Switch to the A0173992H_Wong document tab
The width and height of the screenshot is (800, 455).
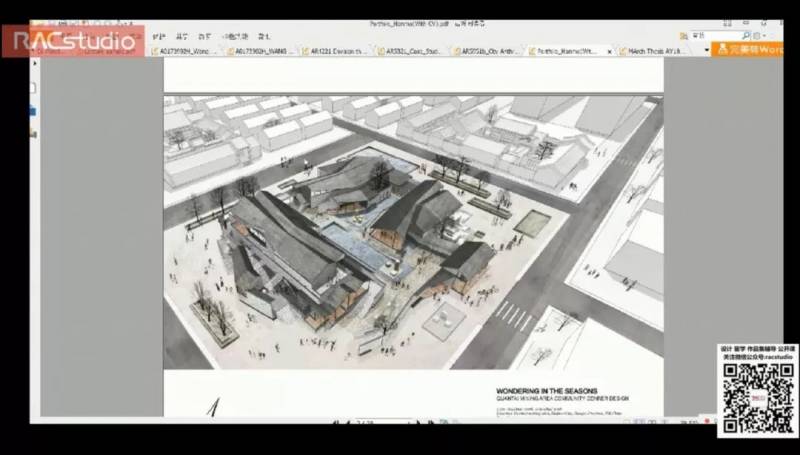[x=185, y=49]
